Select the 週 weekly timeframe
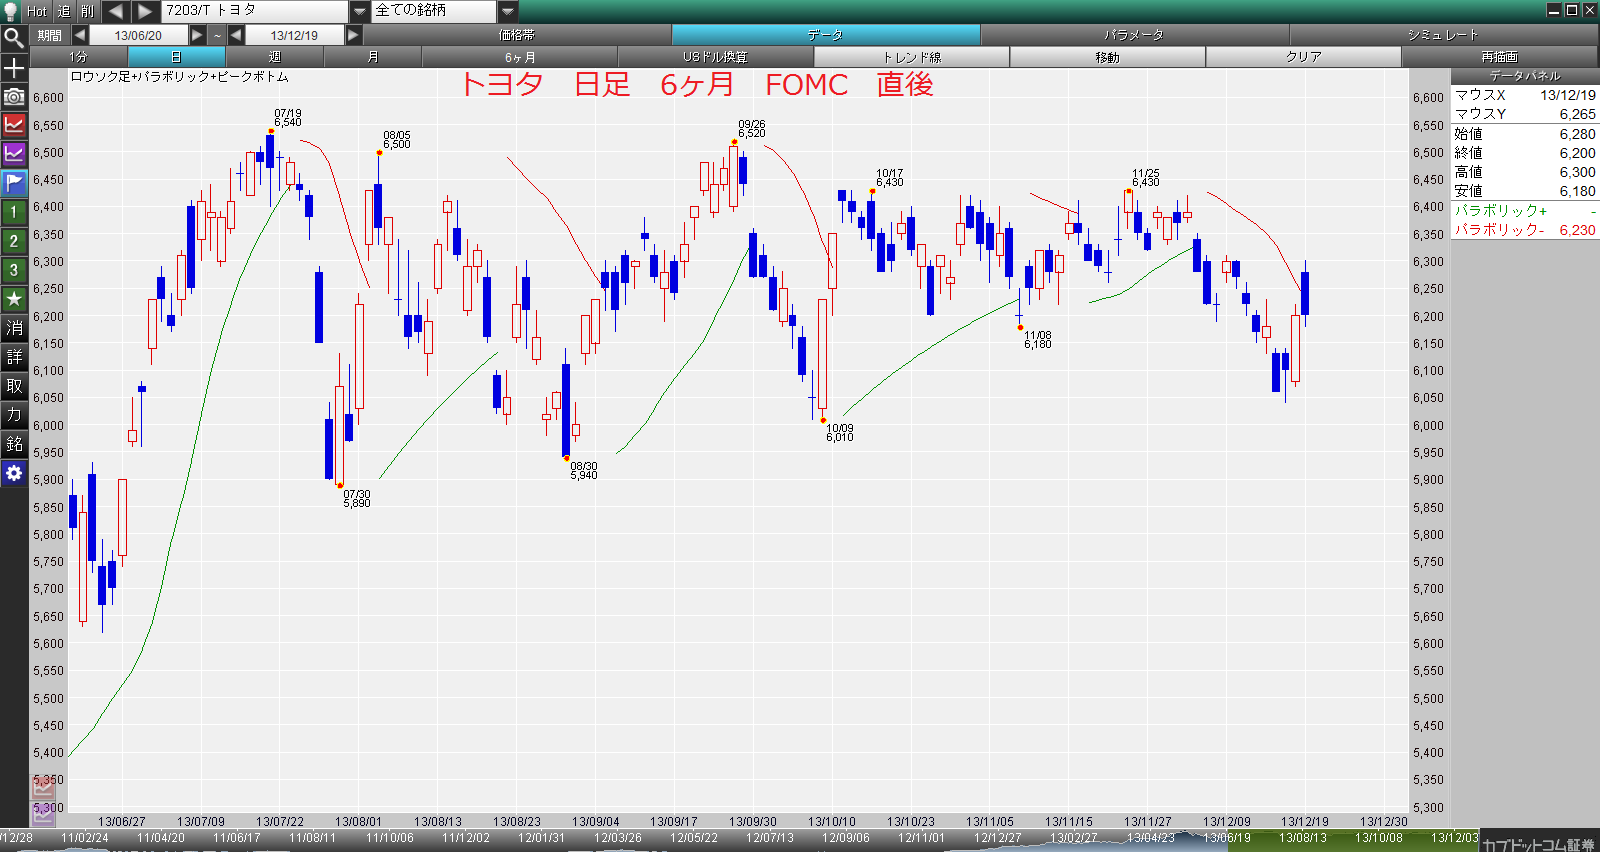This screenshot has height=852, width=1610. click(275, 57)
